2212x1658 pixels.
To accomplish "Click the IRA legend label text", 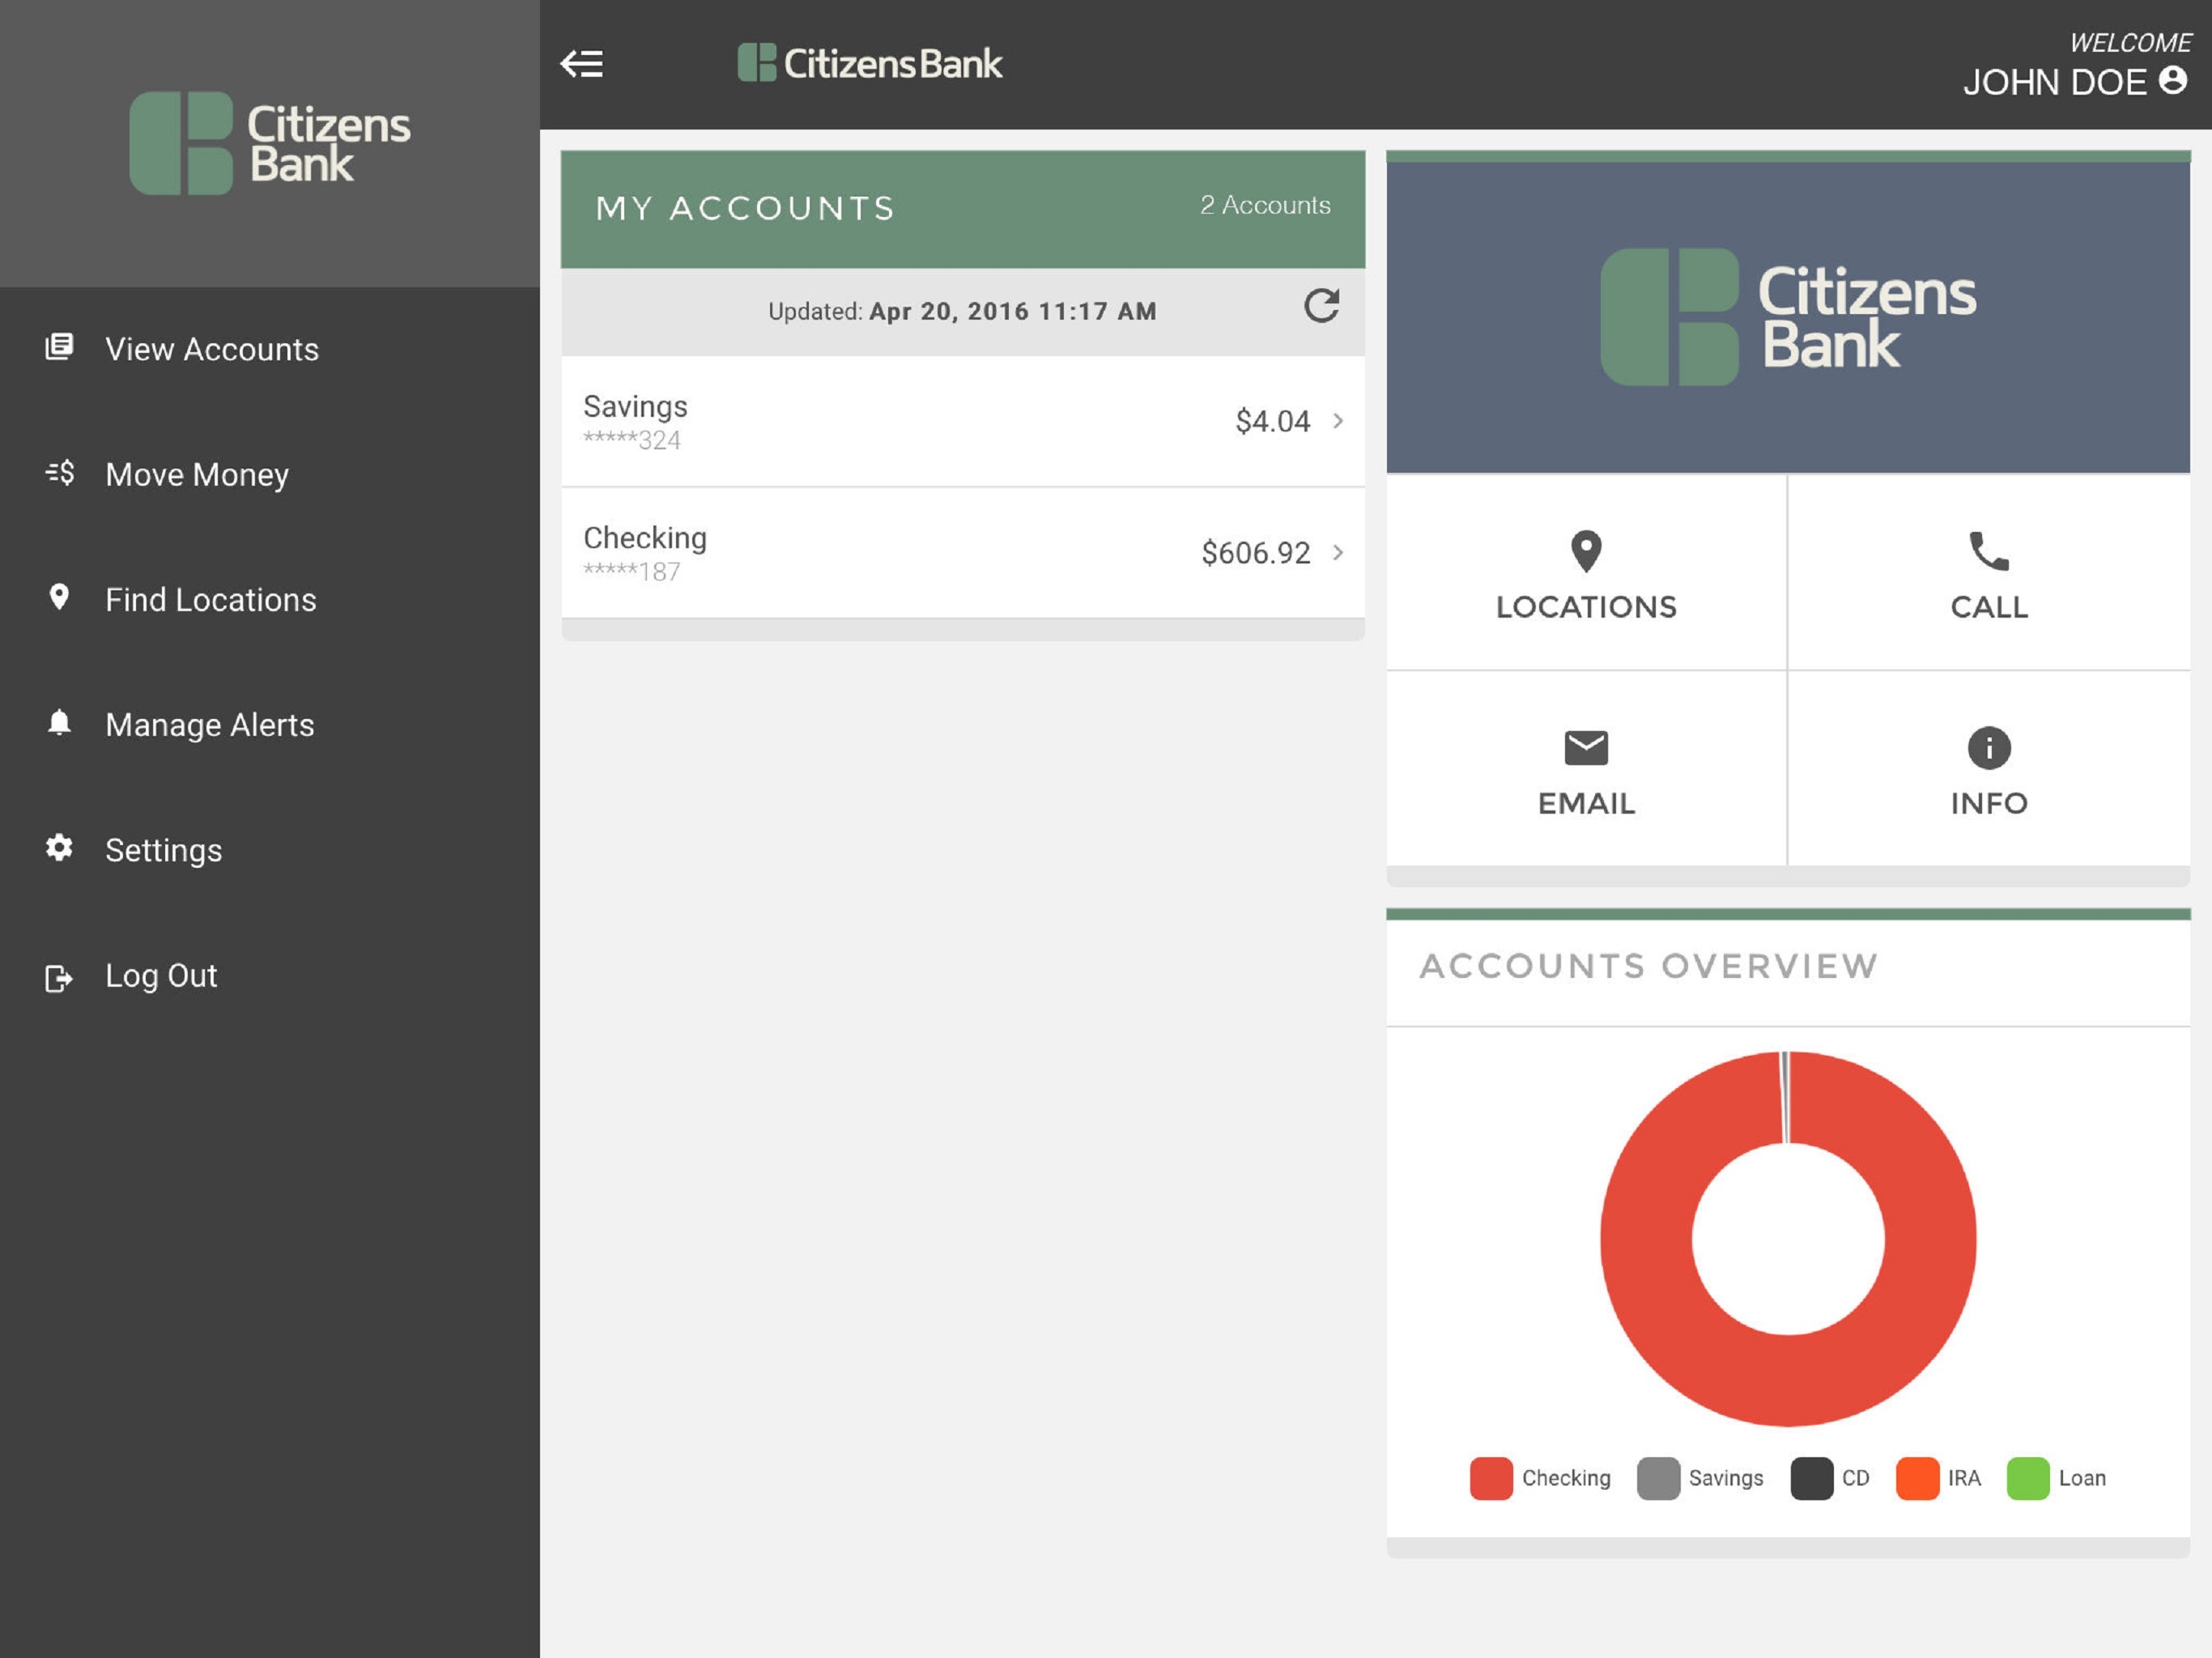I will point(1964,1478).
